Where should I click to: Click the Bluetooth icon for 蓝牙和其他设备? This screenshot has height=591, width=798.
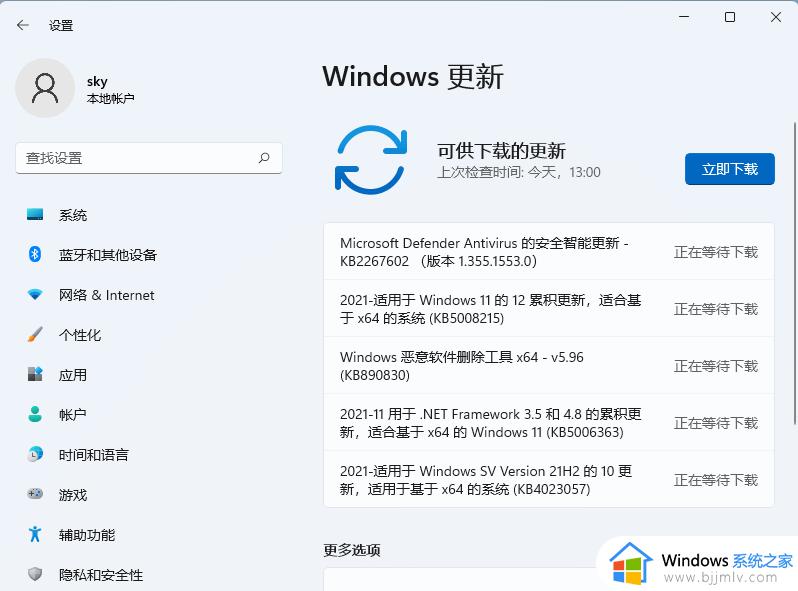(35, 254)
